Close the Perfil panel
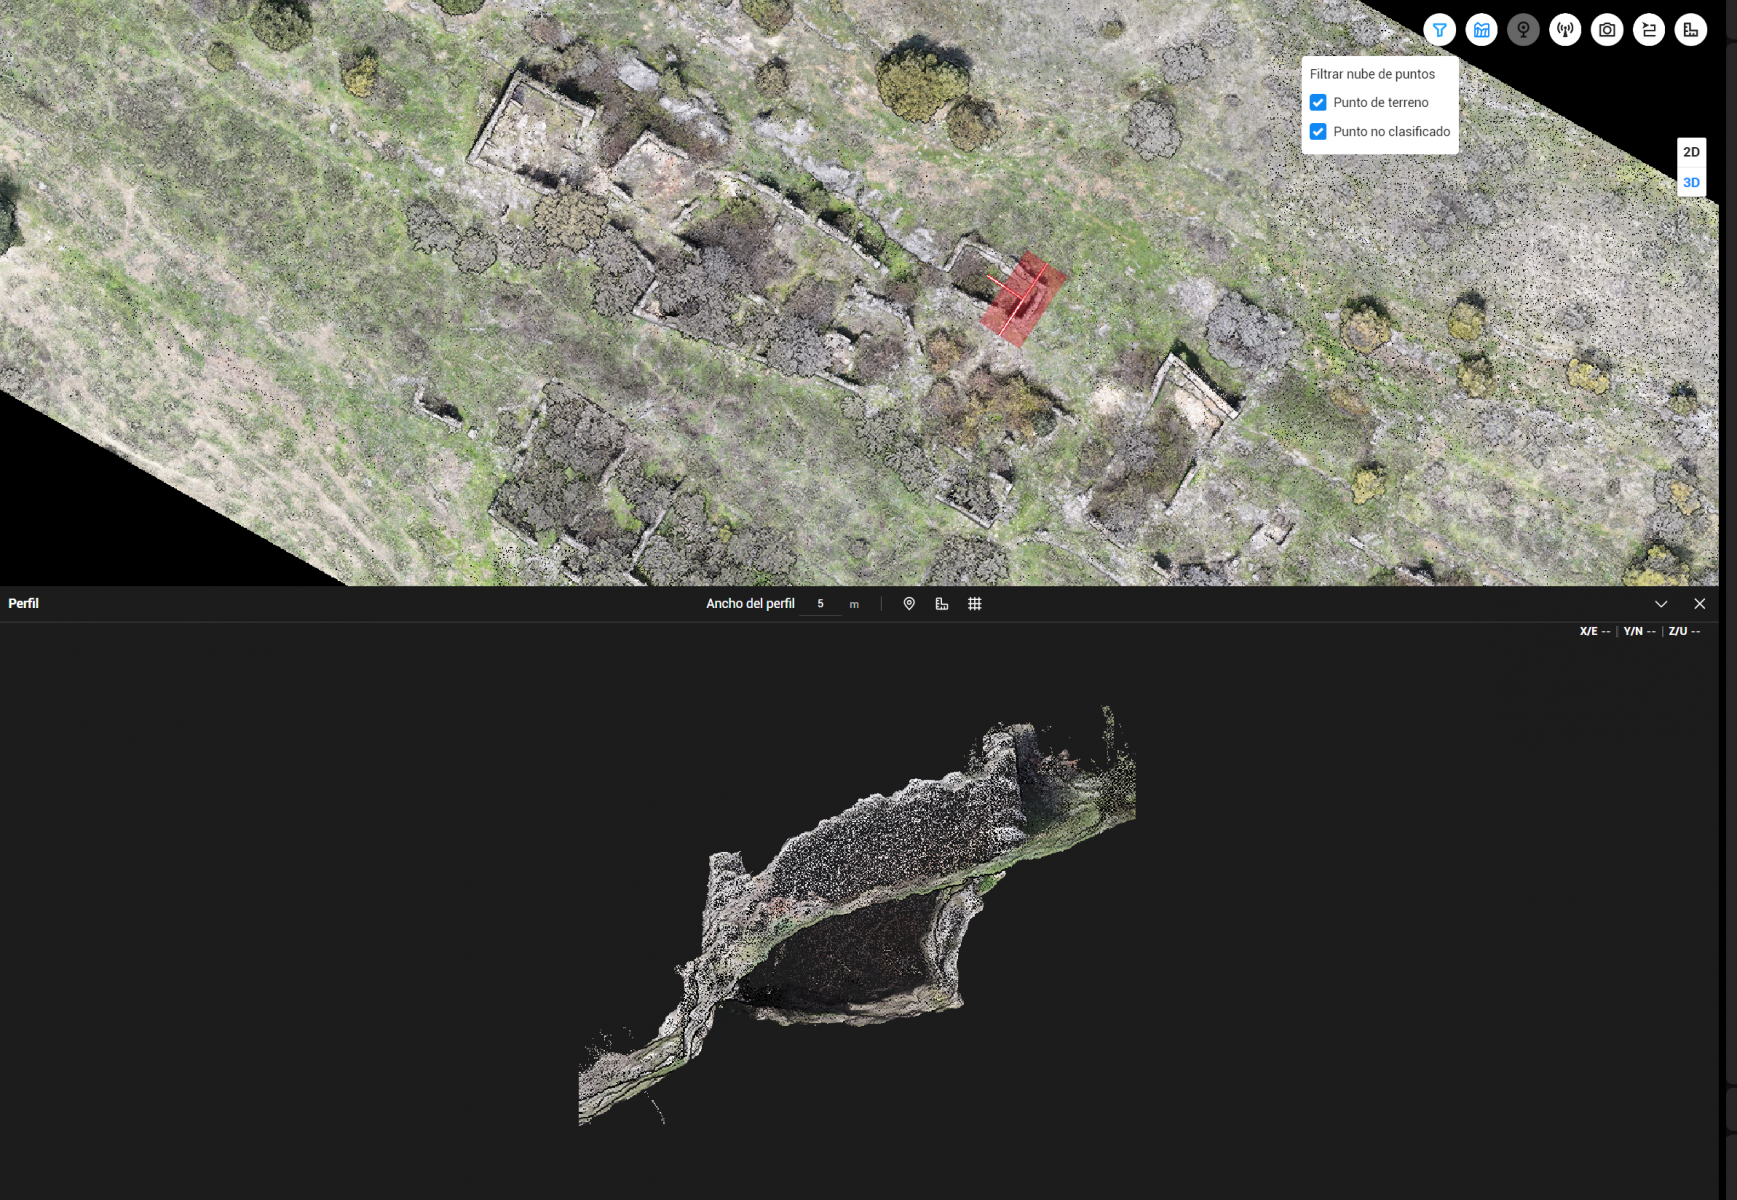 1699,604
